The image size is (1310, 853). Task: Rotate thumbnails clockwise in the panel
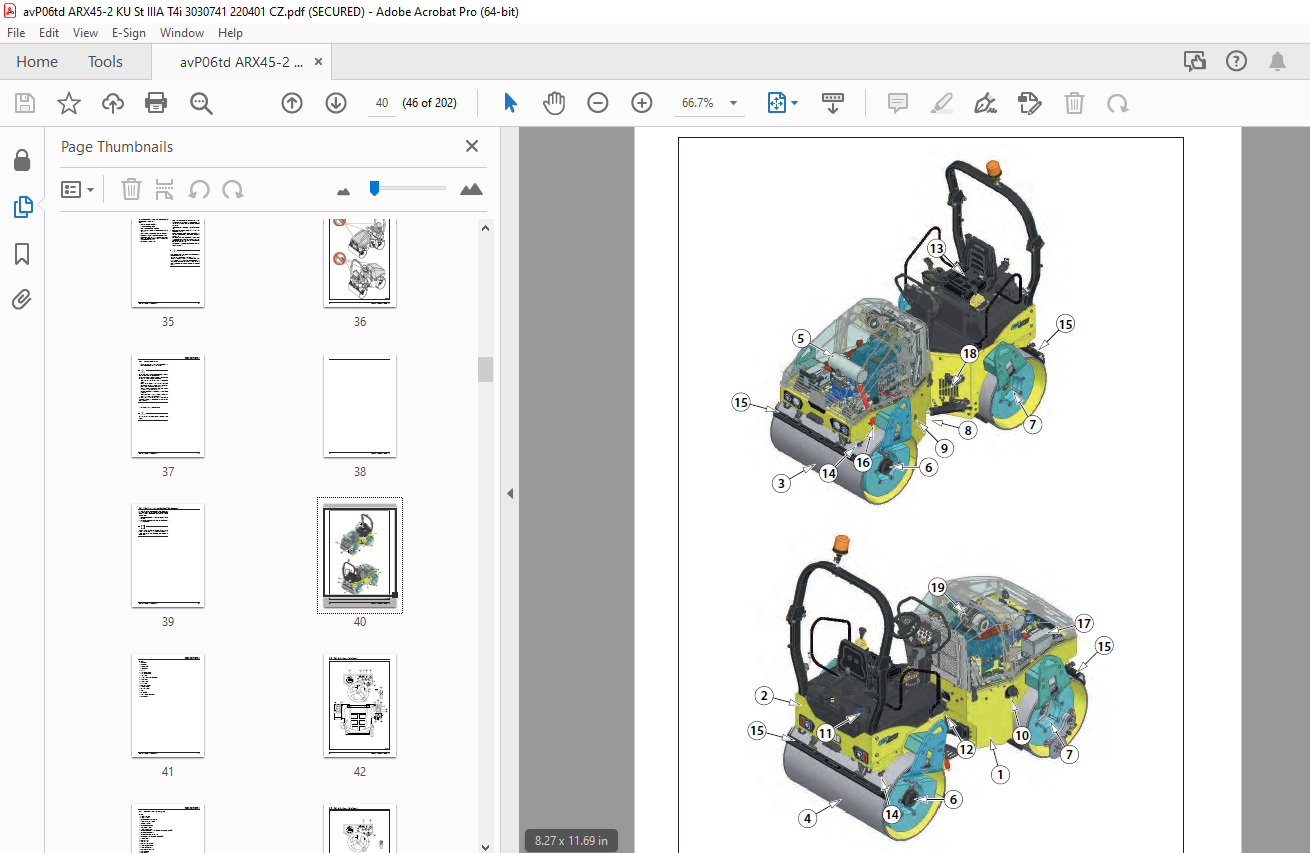tap(233, 189)
